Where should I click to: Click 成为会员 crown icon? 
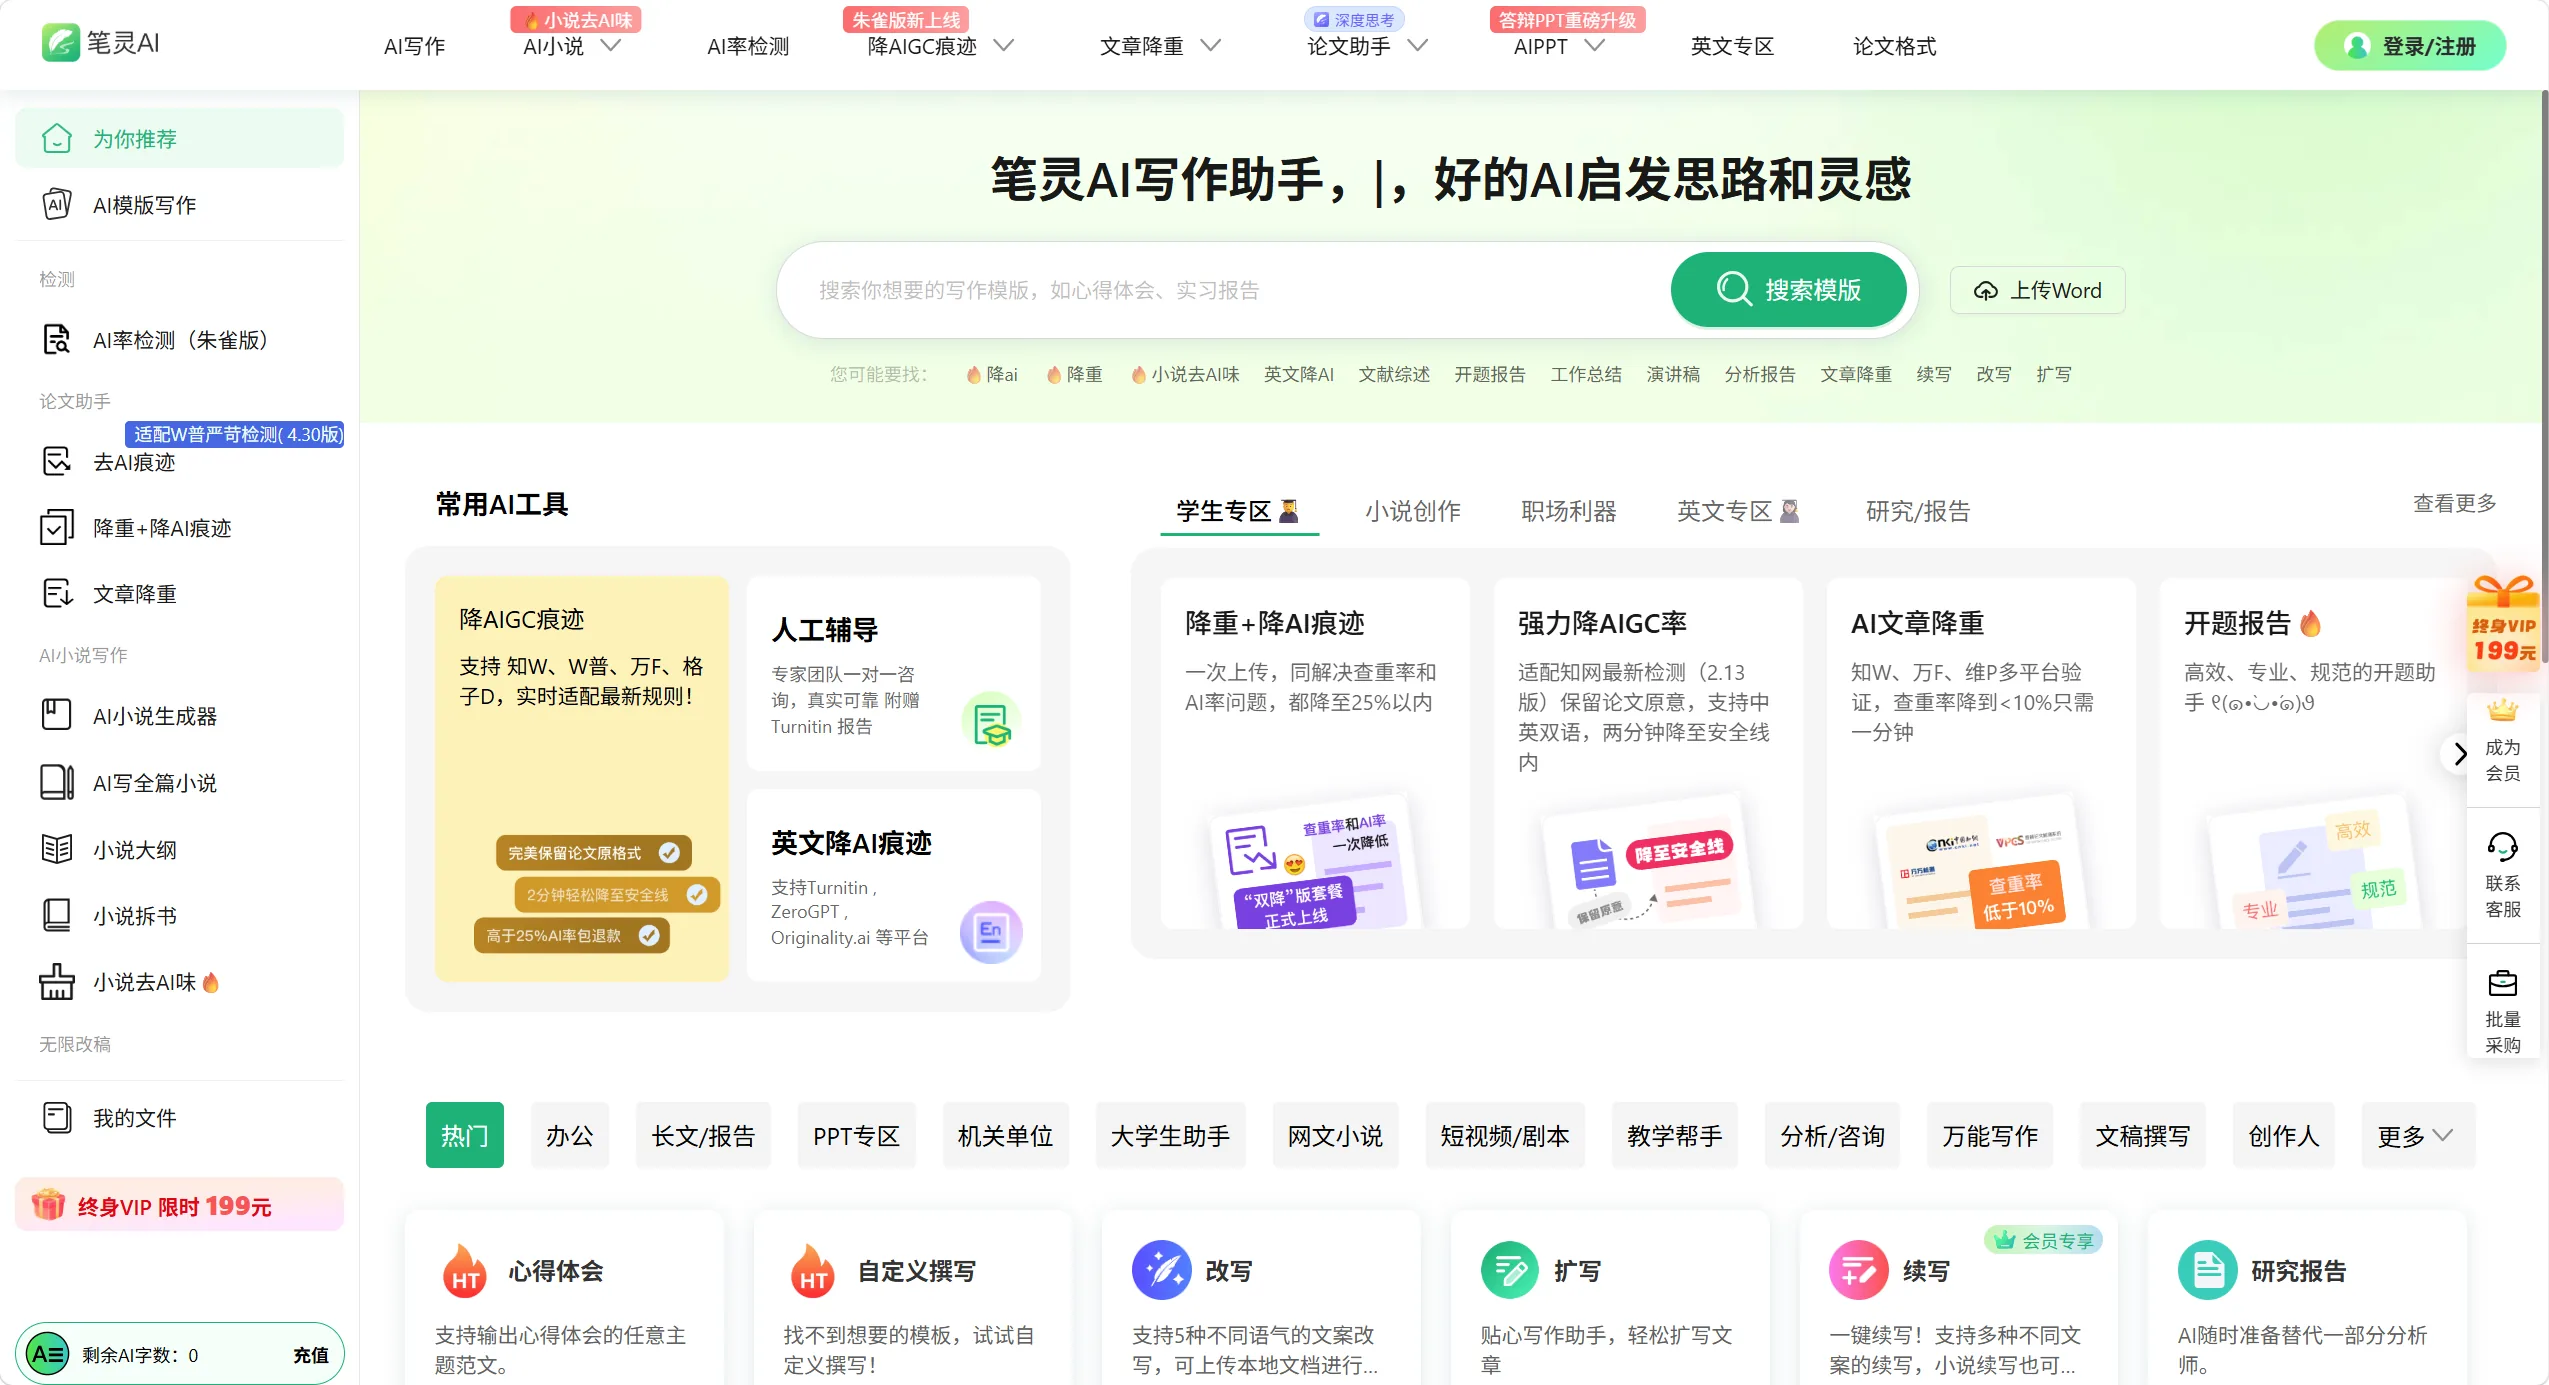[x=2502, y=711]
